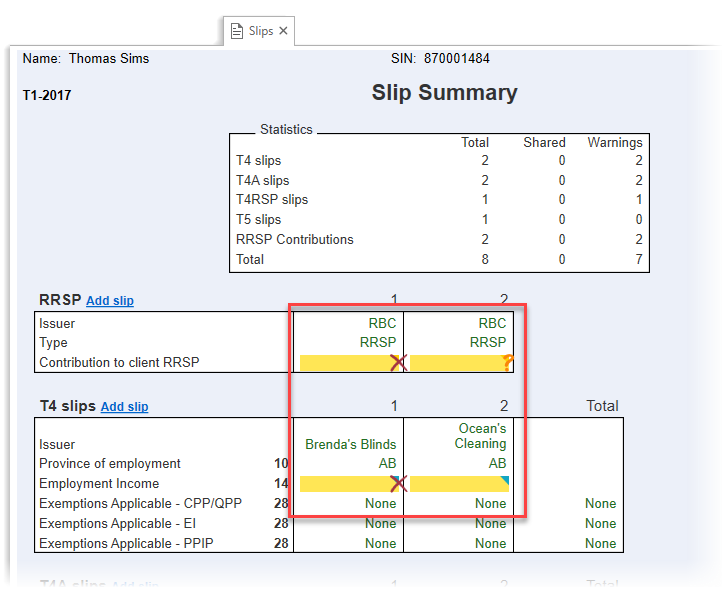Click CPP/QPP exemption None in Total column
723x592 pixels.
point(600,504)
